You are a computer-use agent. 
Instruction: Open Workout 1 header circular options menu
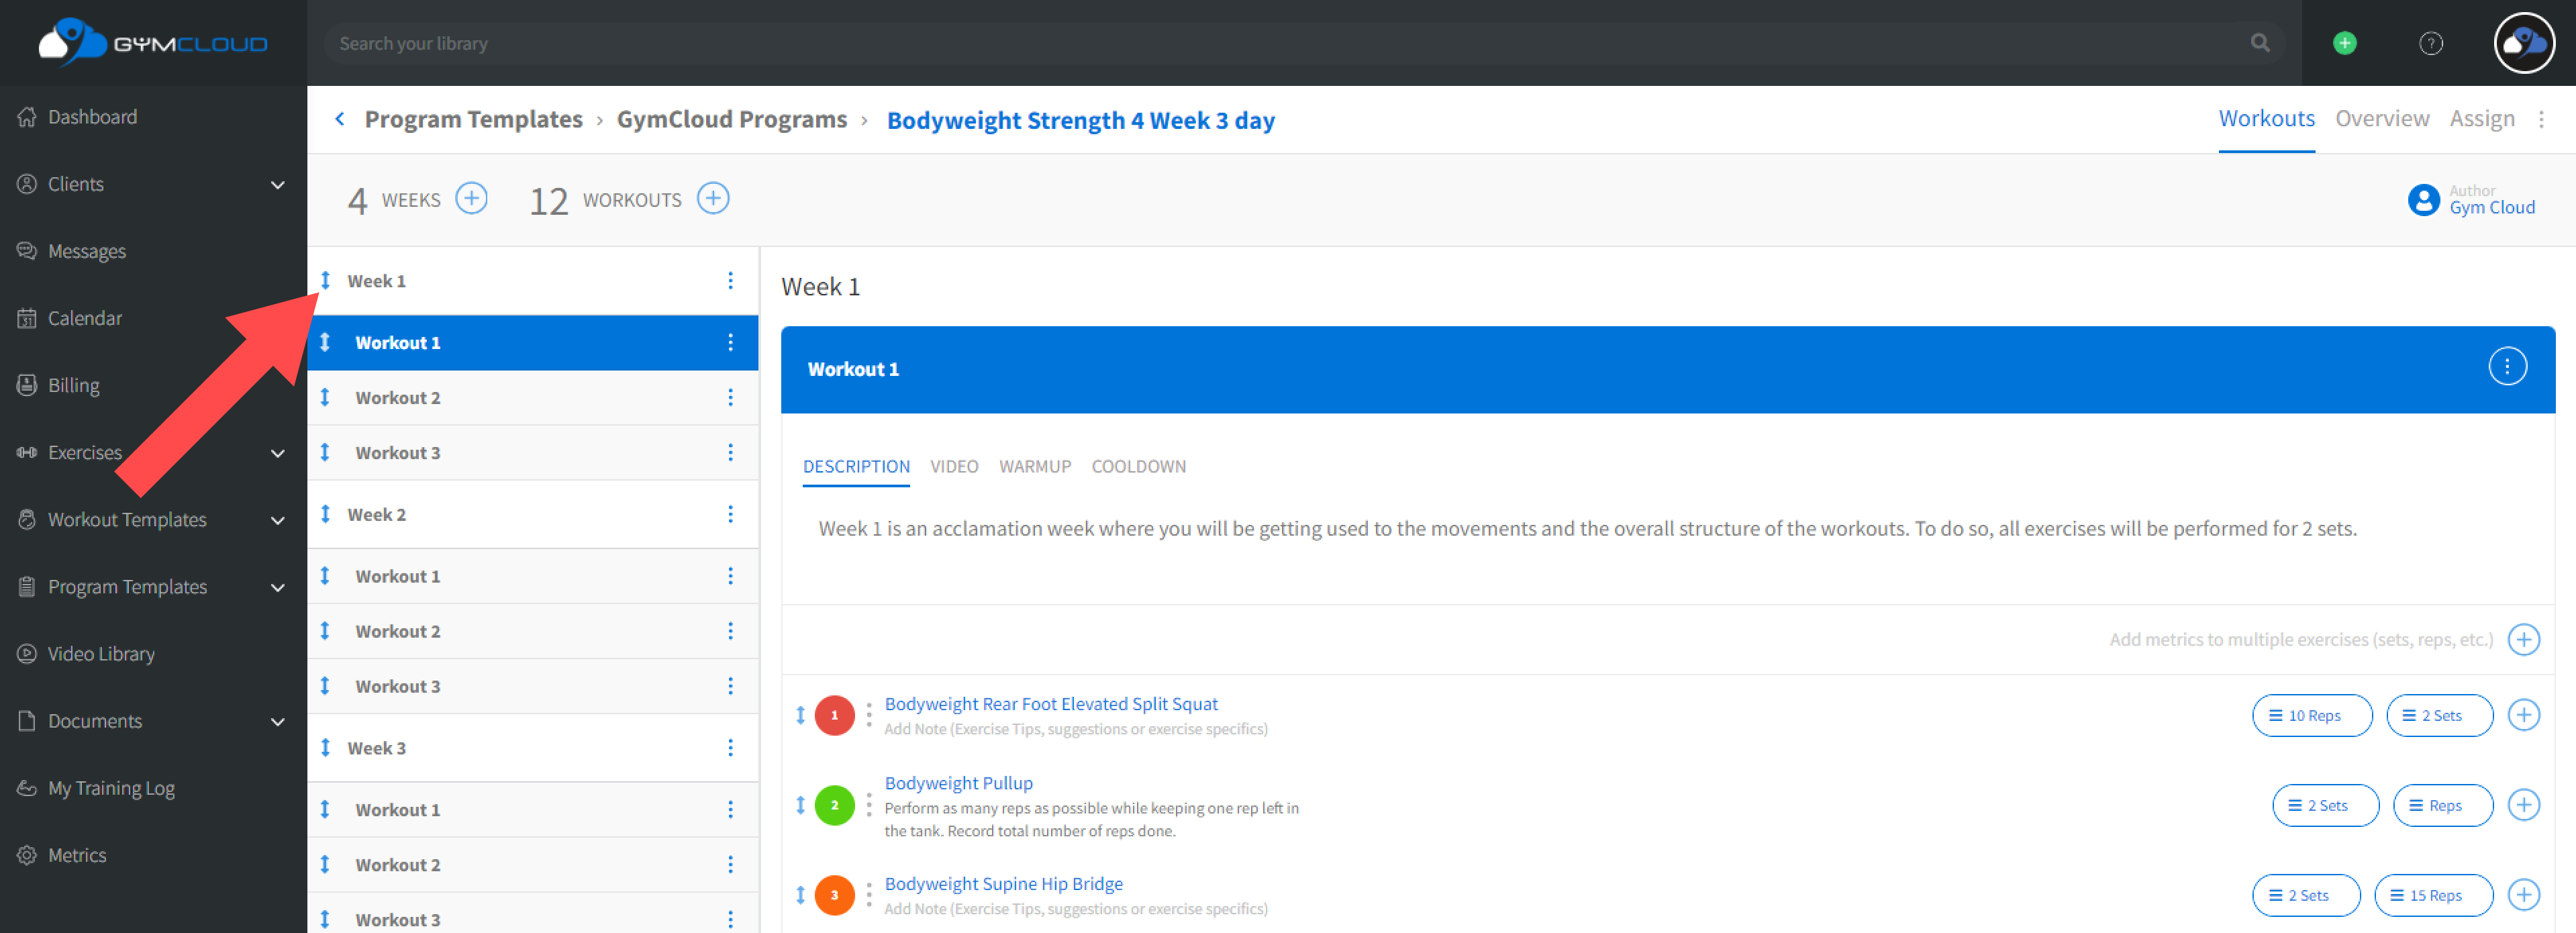[2506, 367]
